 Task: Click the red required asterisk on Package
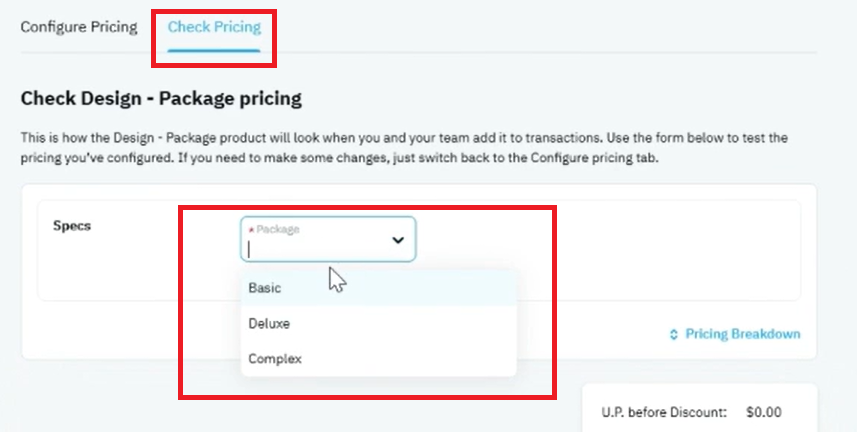[251, 230]
